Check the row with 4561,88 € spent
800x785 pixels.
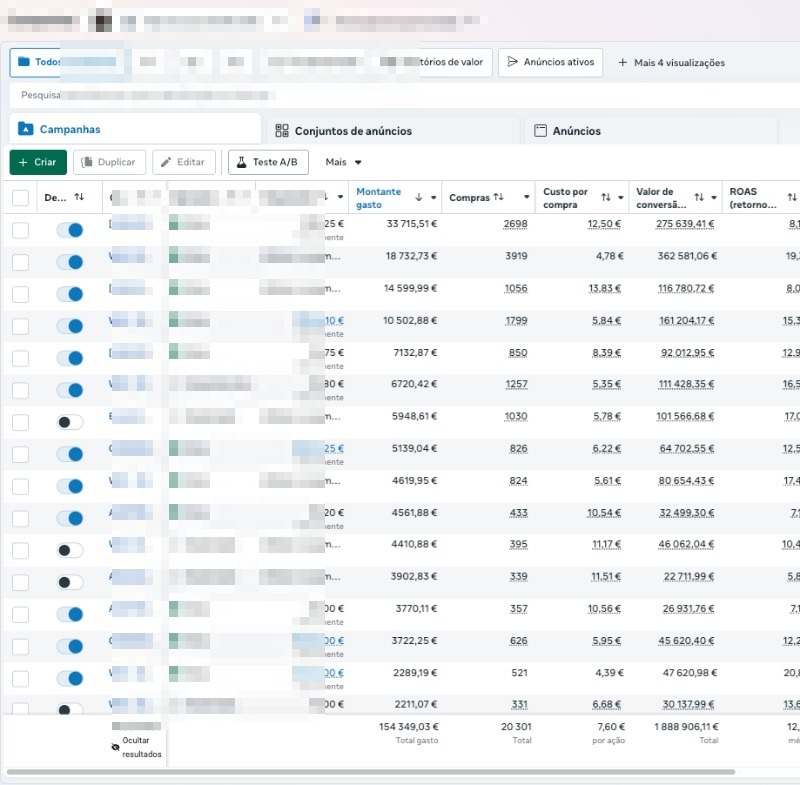20,519
